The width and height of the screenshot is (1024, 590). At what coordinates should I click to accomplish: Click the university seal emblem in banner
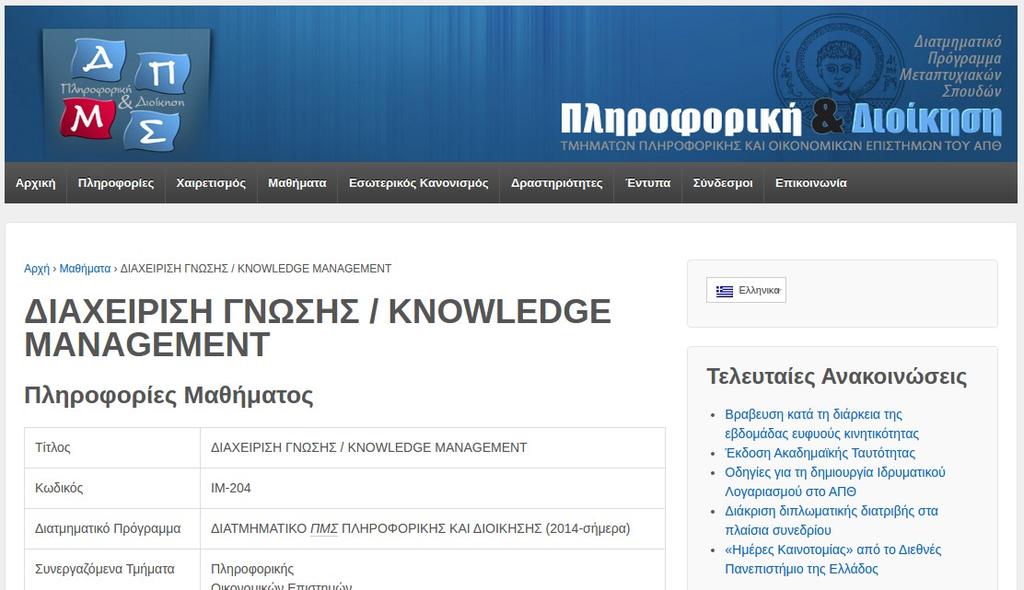(837, 65)
